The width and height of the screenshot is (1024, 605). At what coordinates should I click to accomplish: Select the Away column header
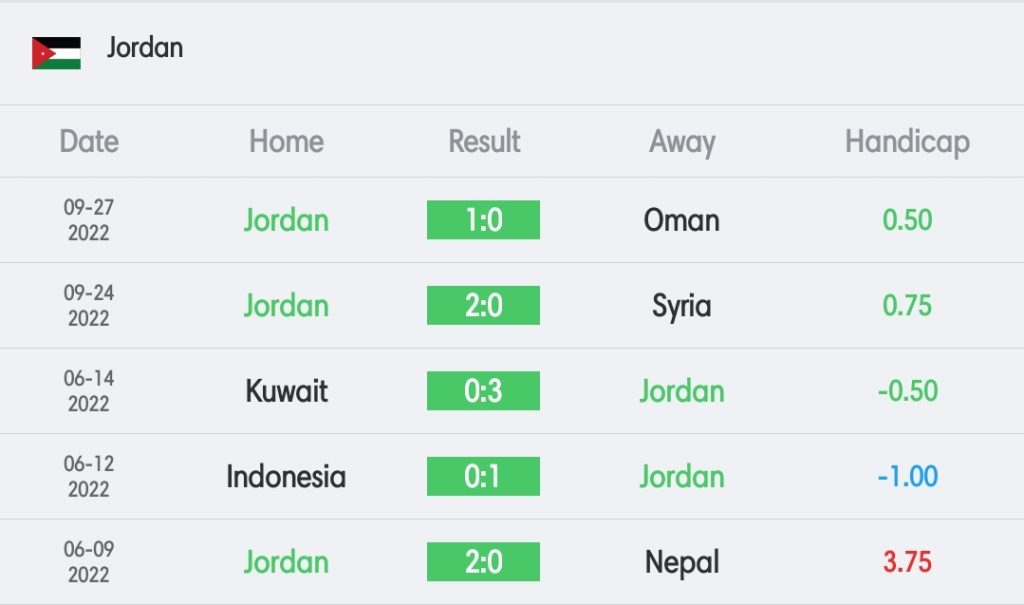(682, 142)
